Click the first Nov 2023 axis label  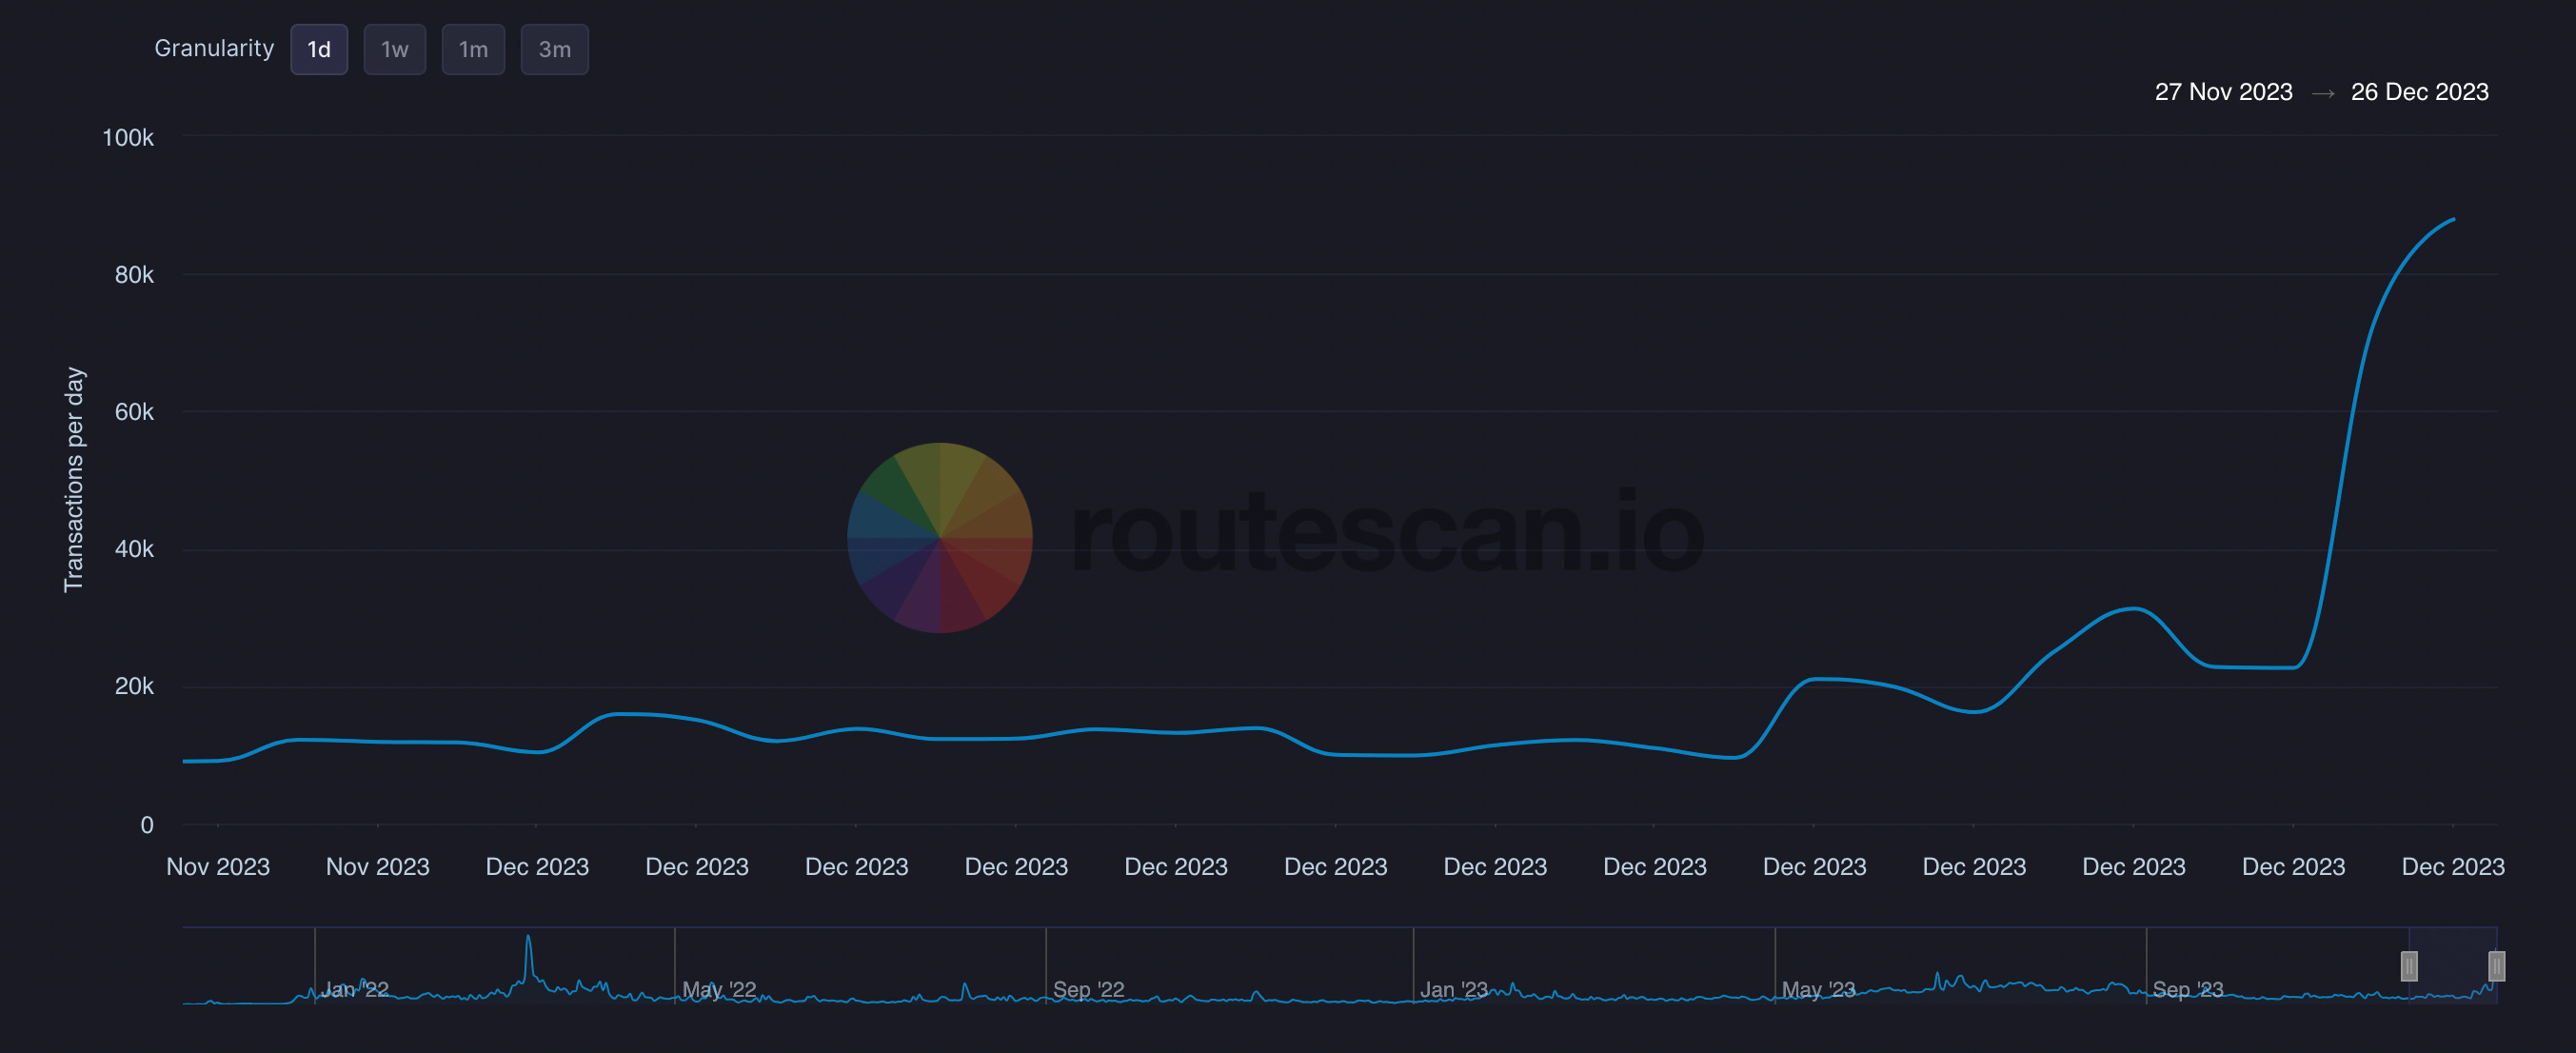pos(217,867)
